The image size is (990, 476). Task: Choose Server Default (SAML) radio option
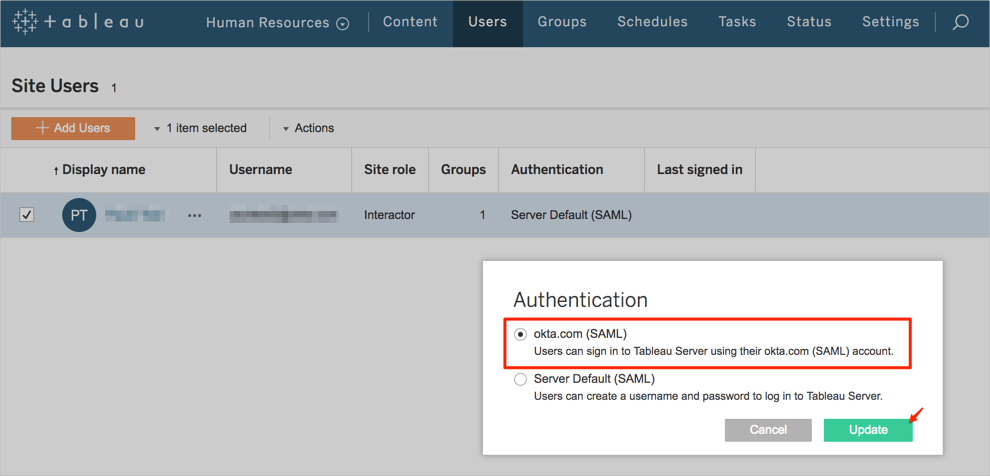tap(520, 379)
